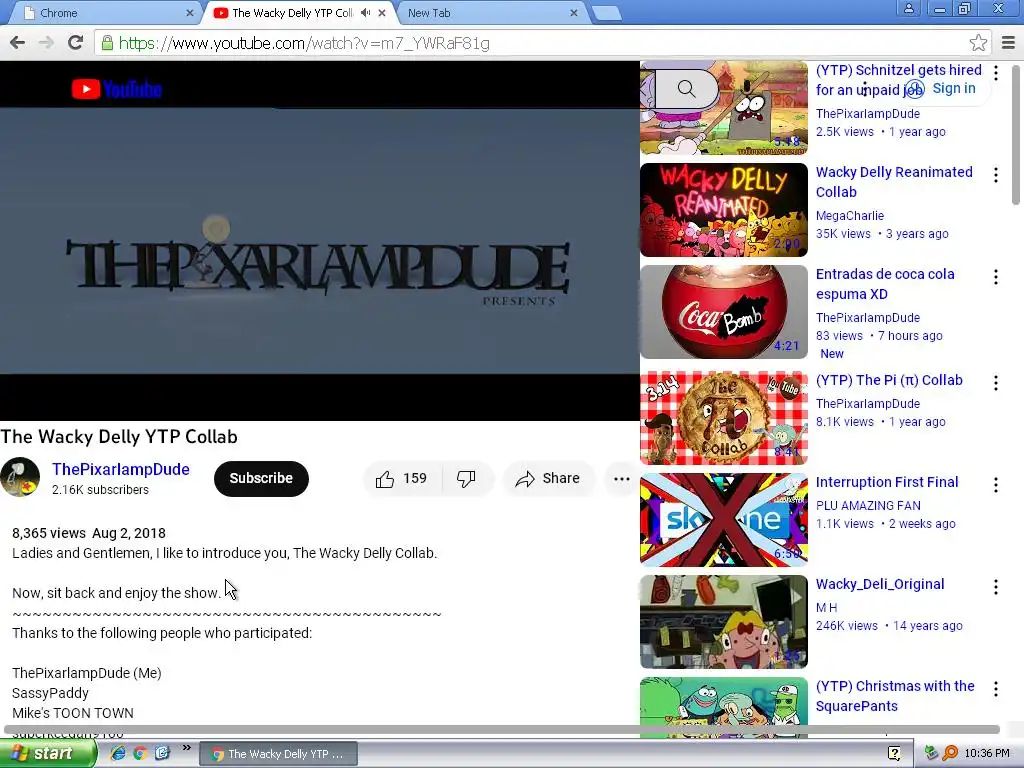Mute tab via speaker icon on tab
1024x768 pixels.
366,12
